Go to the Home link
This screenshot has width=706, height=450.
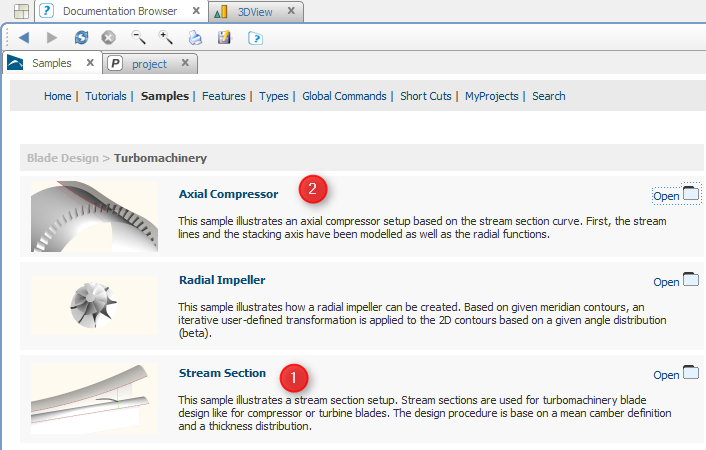click(x=58, y=96)
